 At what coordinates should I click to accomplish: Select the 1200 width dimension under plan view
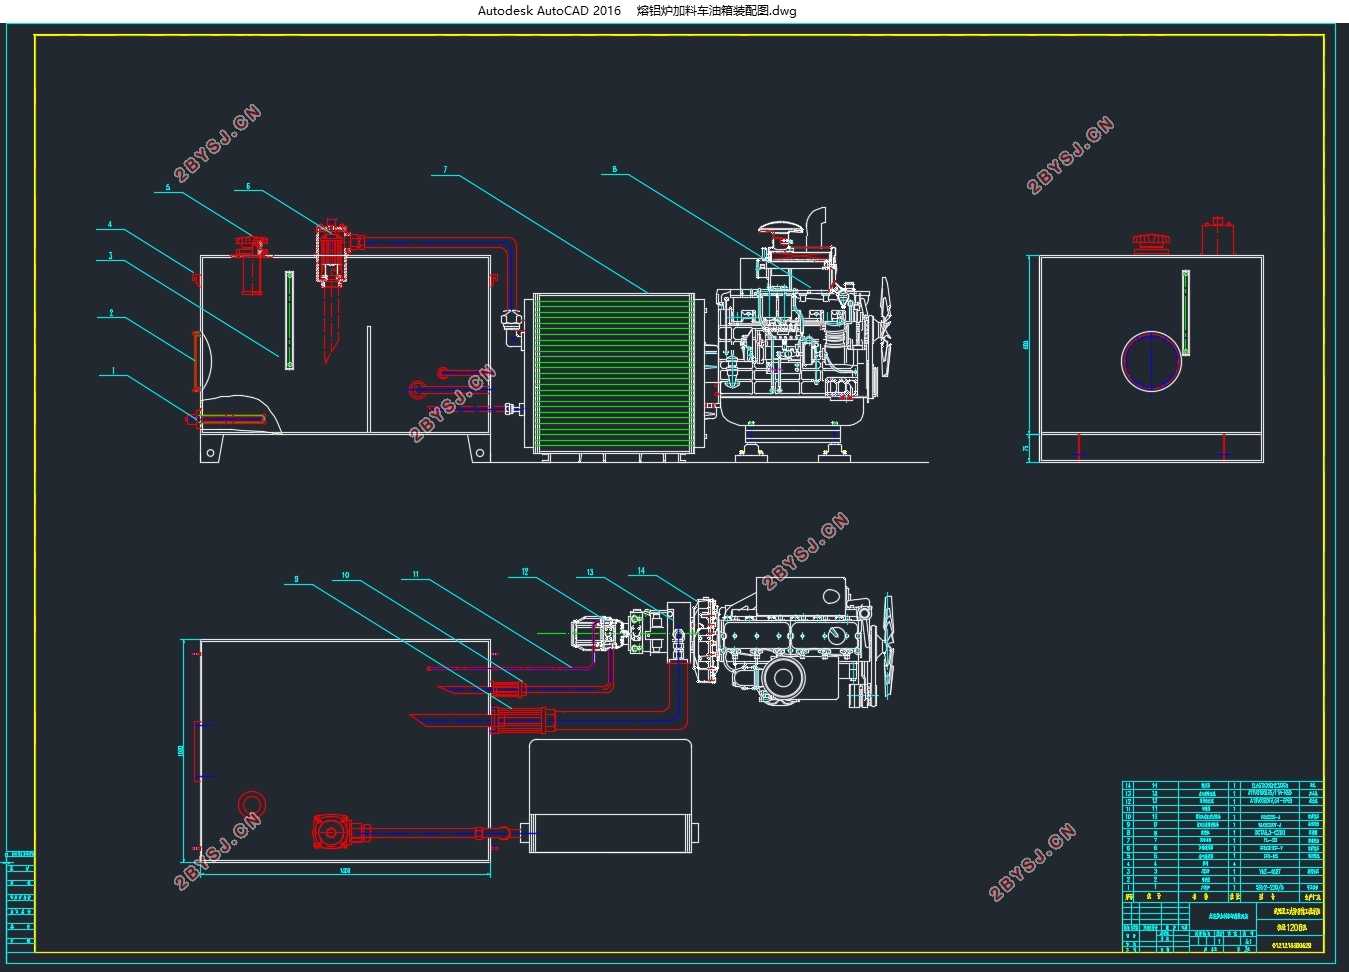(345, 870)
